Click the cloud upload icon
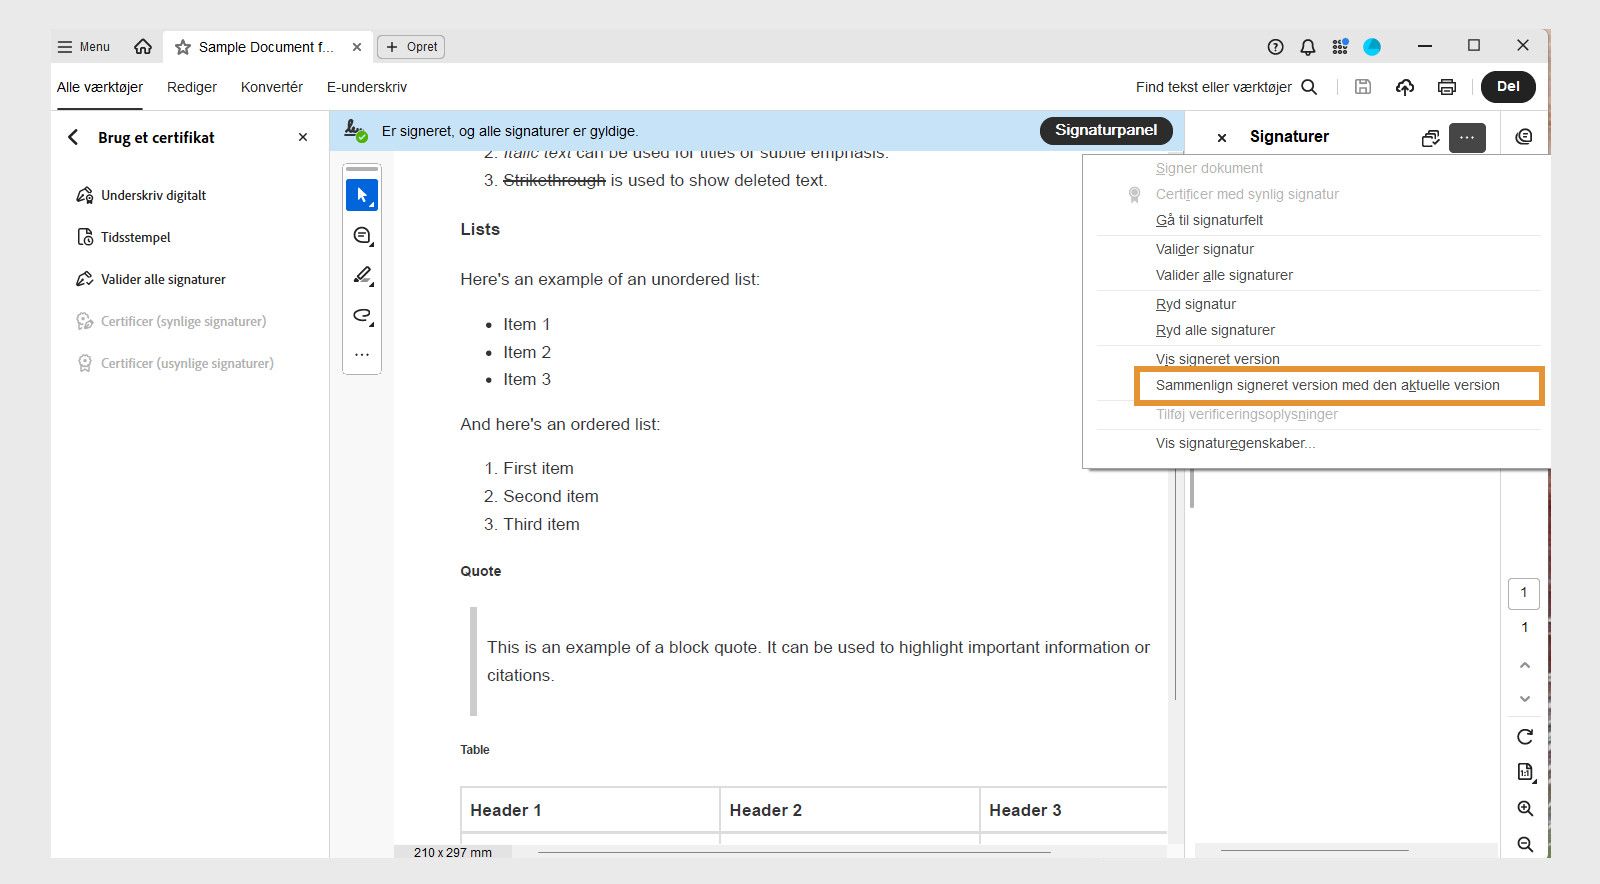 1405,87
